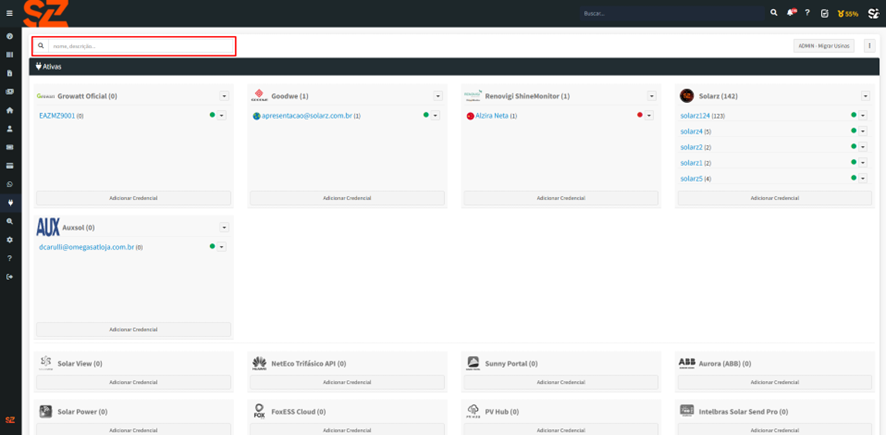This screenshot has height=435, width=886.
Task: Open the dropdown beside the solarz124 credential
Action: point(863,116)
